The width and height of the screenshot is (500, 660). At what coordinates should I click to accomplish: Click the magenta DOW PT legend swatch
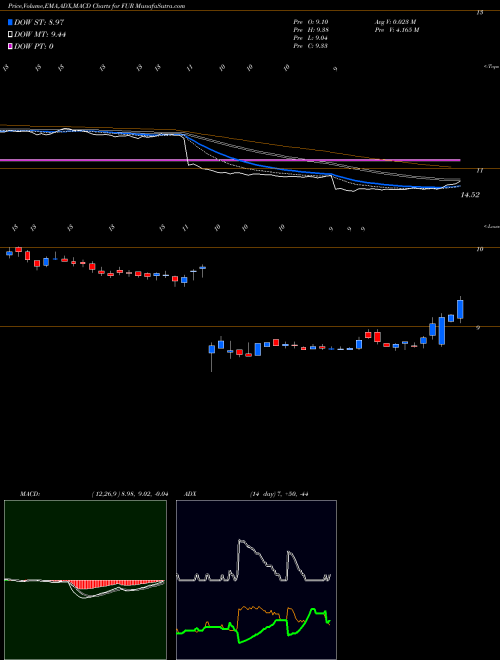(x=10, y=46)
